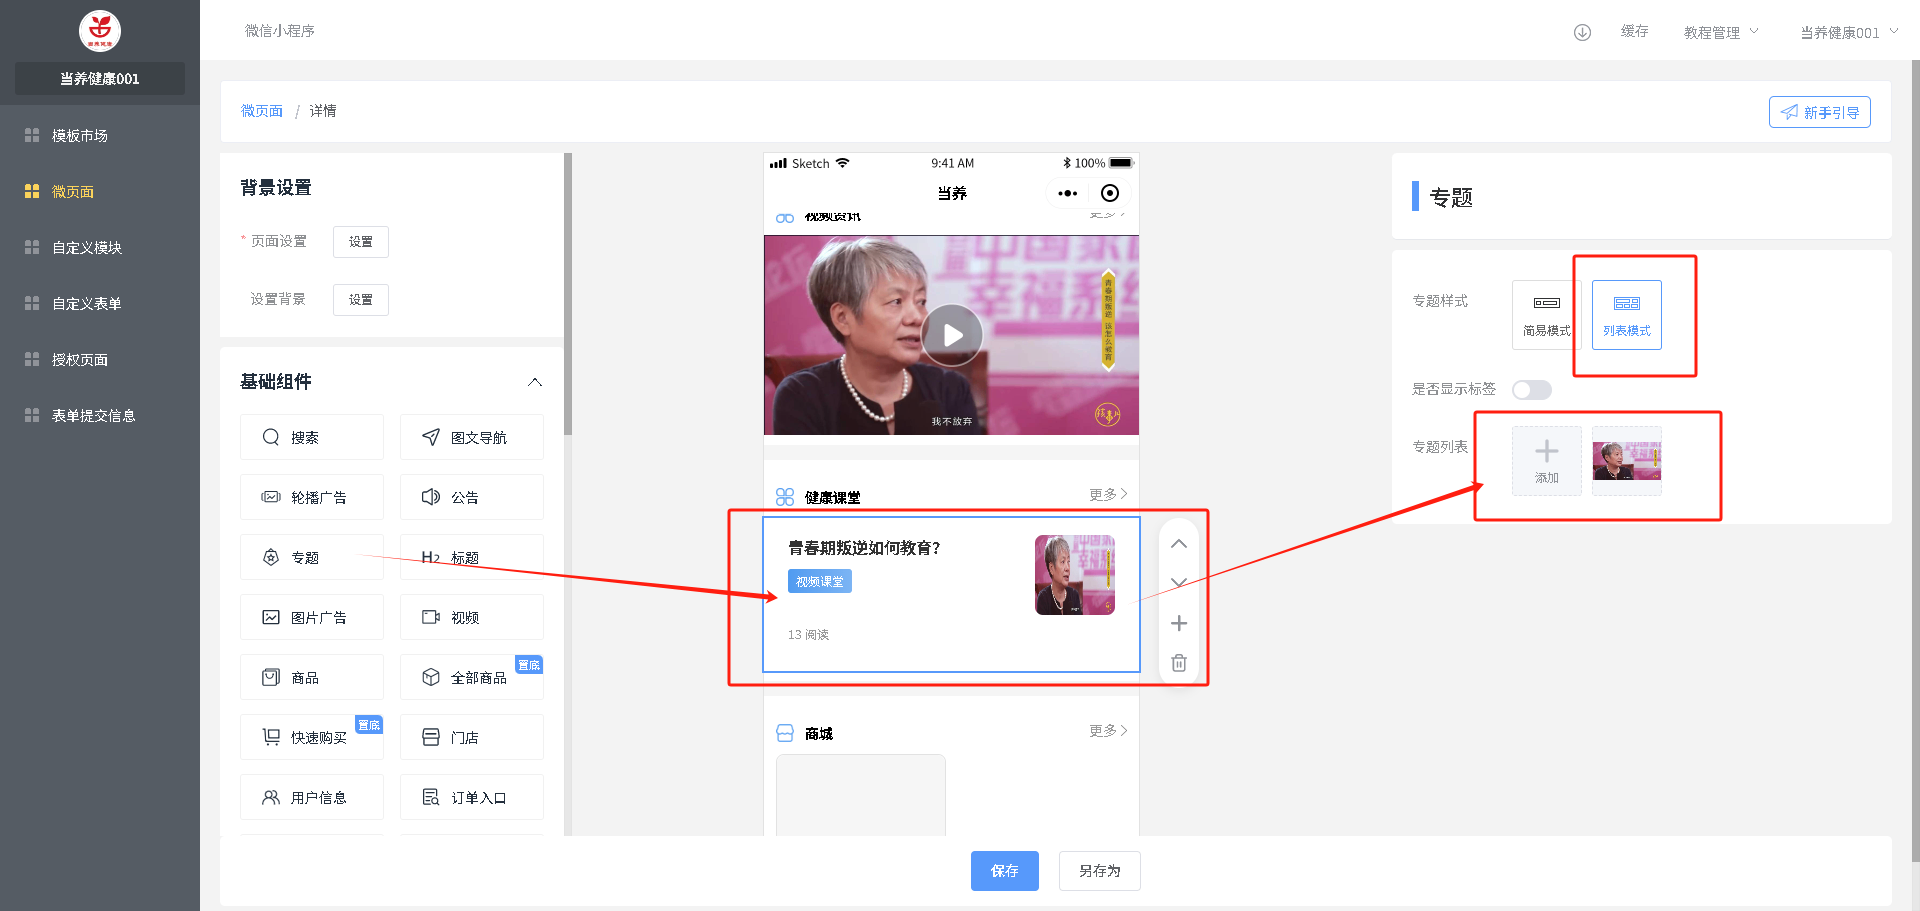Open the tutorial management (教程管理) dropdown

(1720, 32)
